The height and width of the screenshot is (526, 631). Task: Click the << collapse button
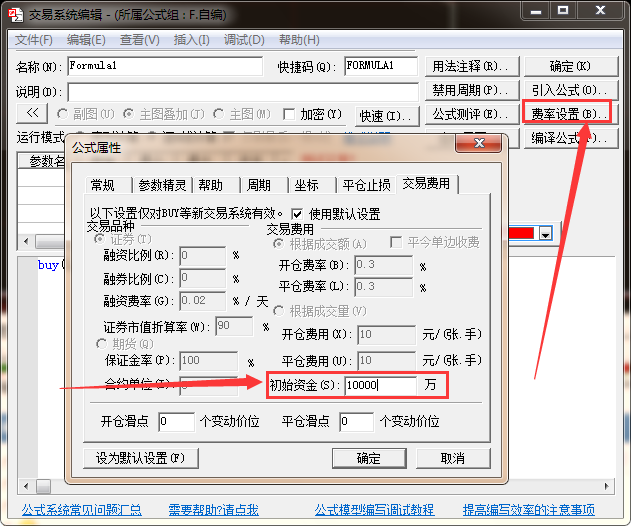click(x=32, y=114)
